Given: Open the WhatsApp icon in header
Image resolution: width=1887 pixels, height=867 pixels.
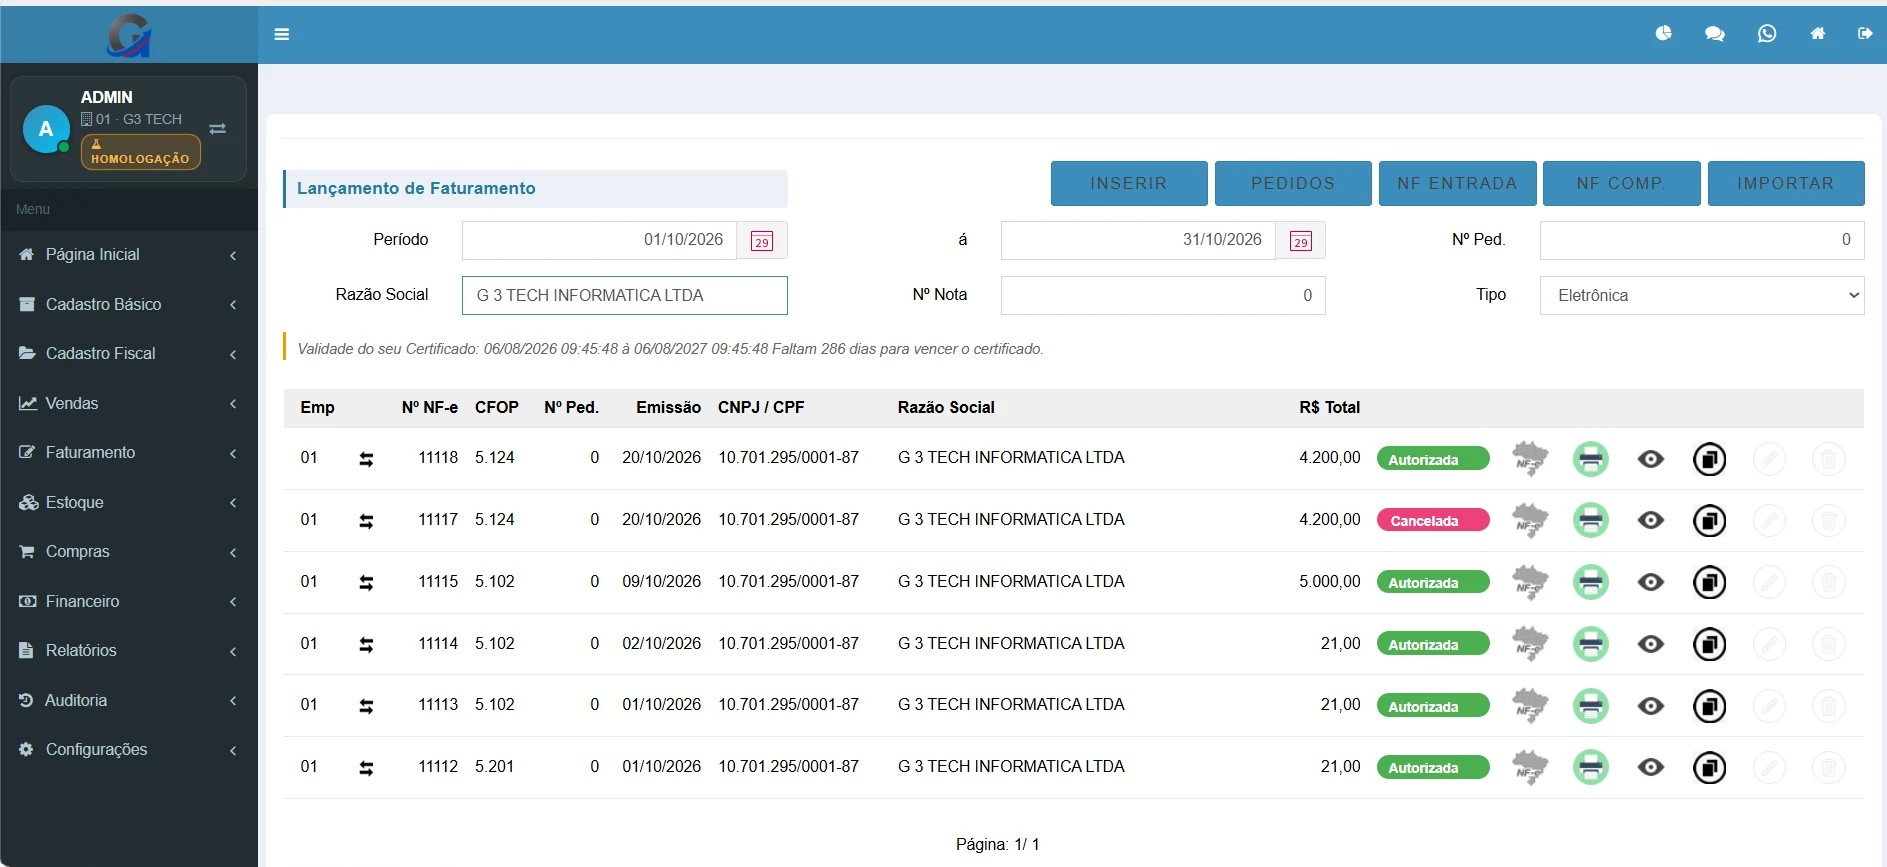Looking at the screenshot, I should (x=1767, y=33).
